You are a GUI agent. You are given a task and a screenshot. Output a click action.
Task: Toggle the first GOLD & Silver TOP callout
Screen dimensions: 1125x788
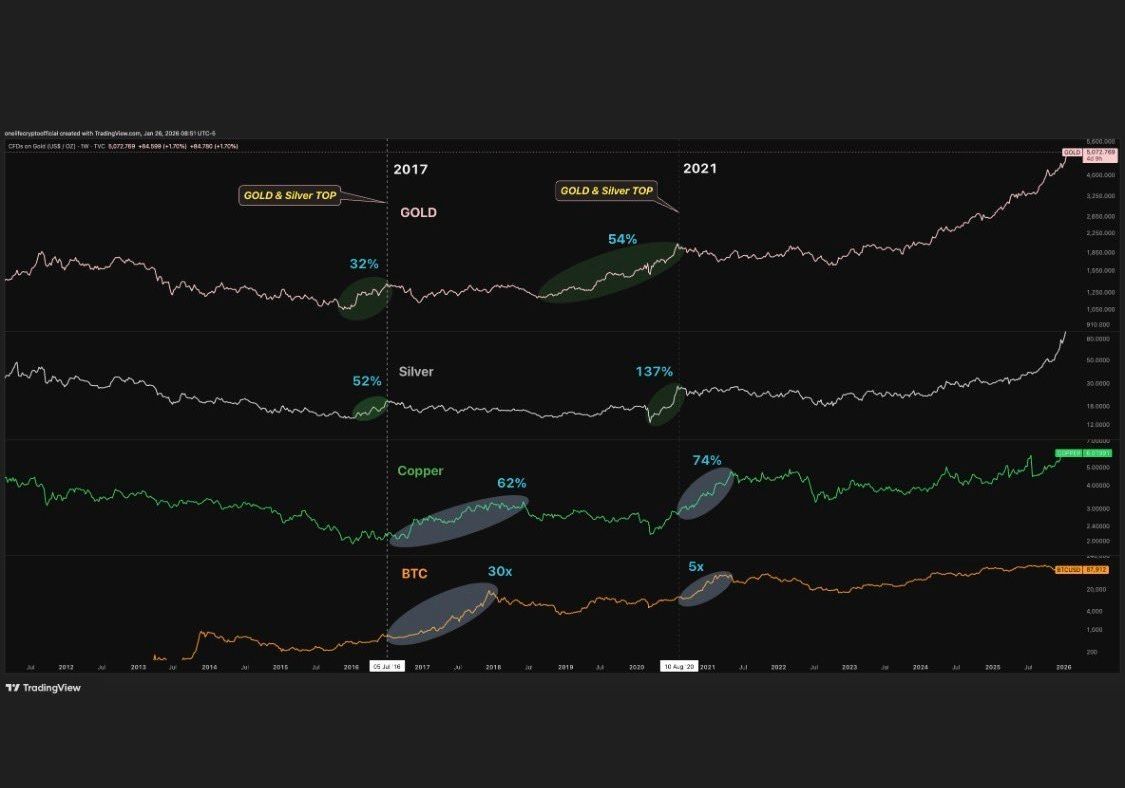pyautogui.click(x=290, y=196)
